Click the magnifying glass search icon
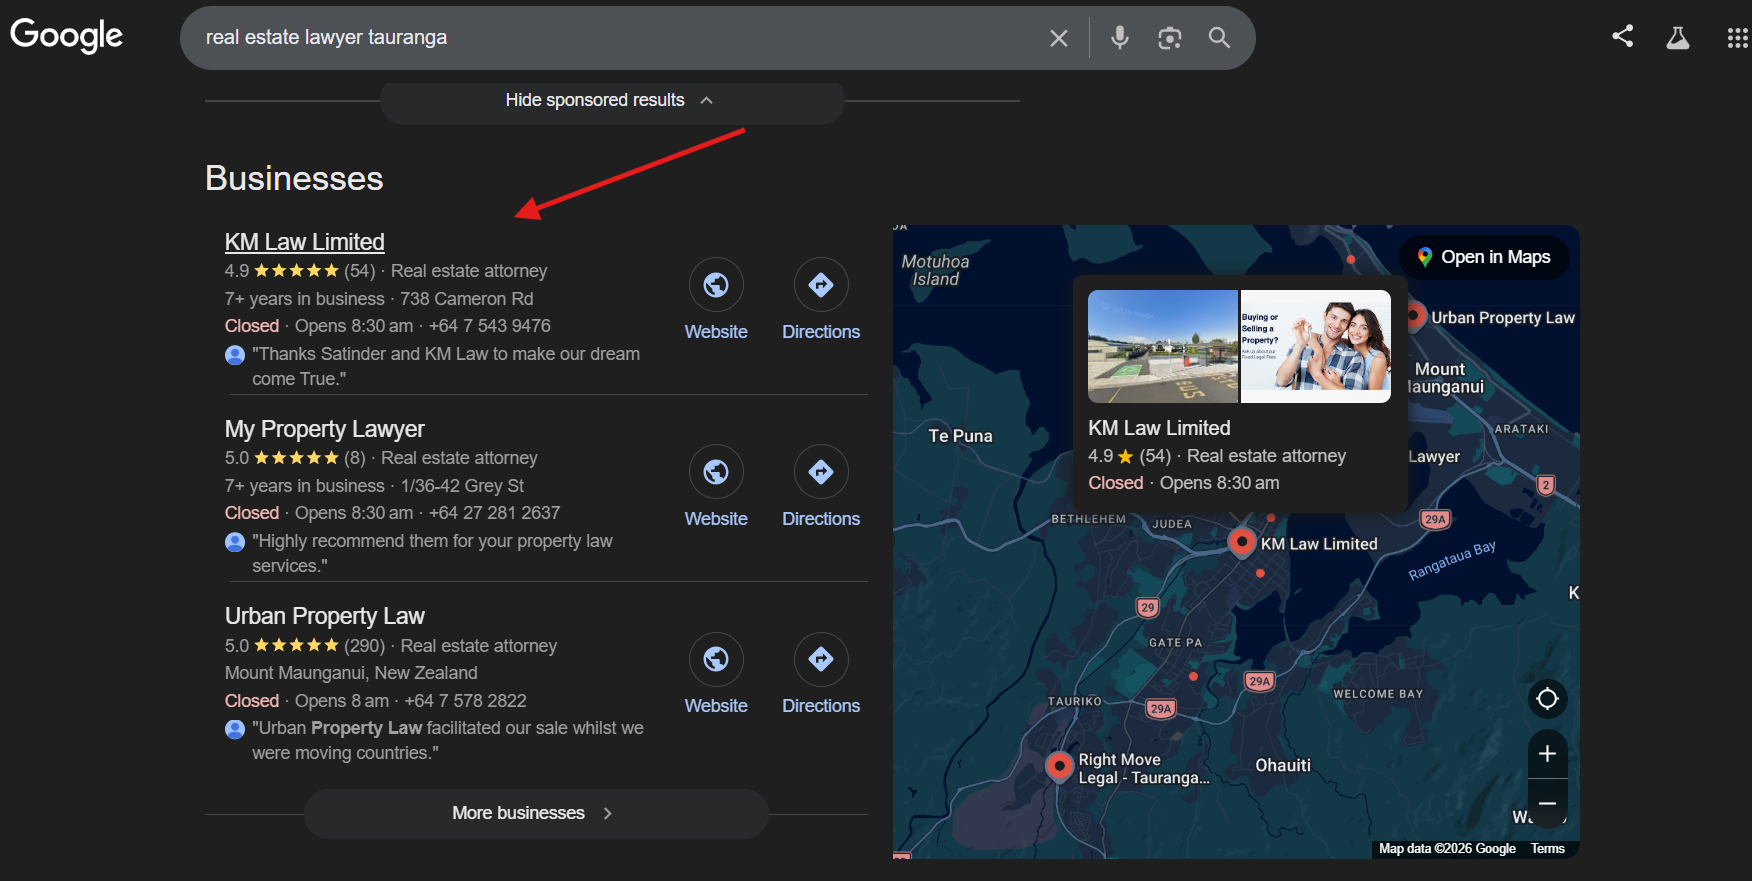This screenshot has height=881, width=1752. coord(1219,38)
